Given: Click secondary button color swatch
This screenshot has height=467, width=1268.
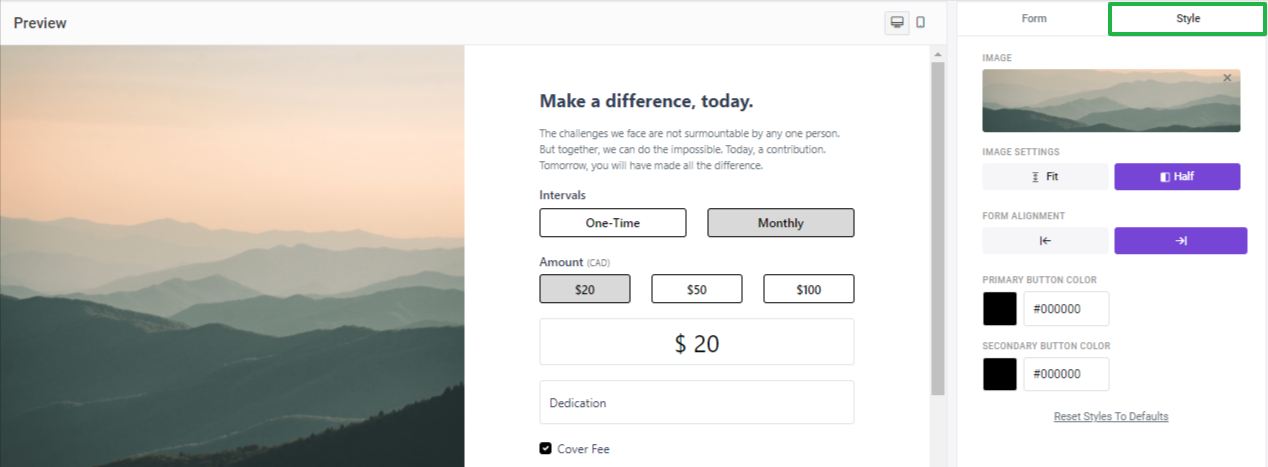Looking at the screenshot, I should click(1000, 374).
